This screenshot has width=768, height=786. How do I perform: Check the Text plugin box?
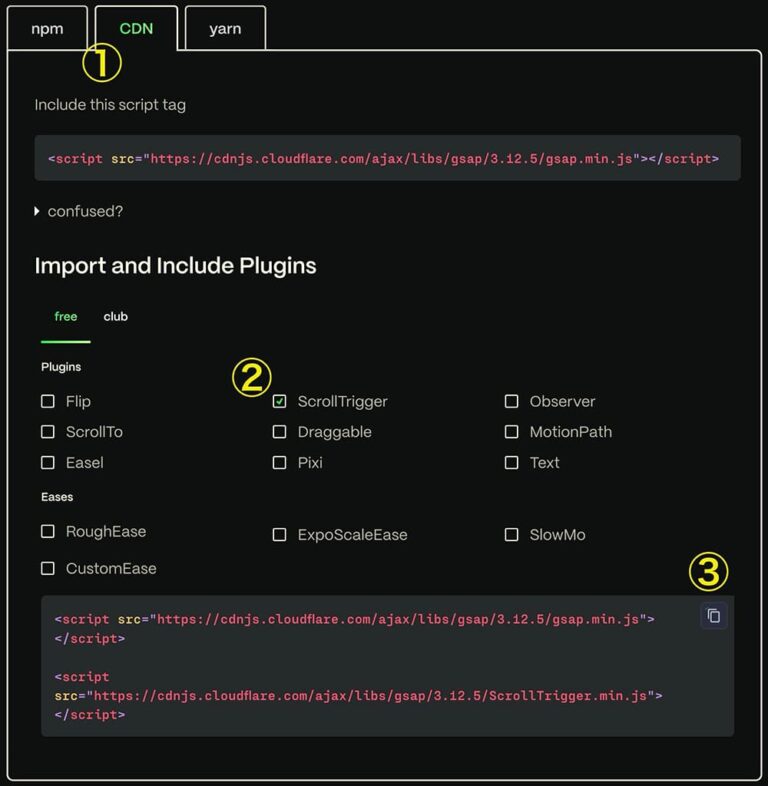coord(512,463)
